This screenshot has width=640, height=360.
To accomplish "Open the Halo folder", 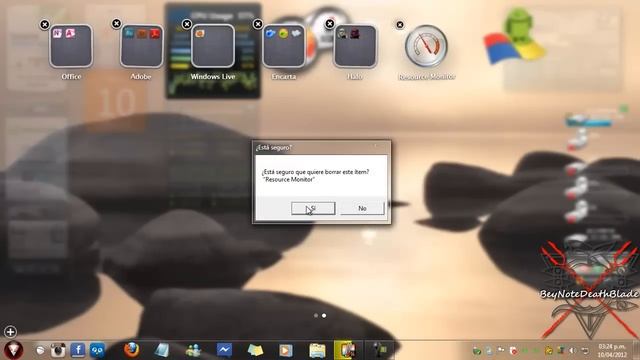I will point(355,46).
